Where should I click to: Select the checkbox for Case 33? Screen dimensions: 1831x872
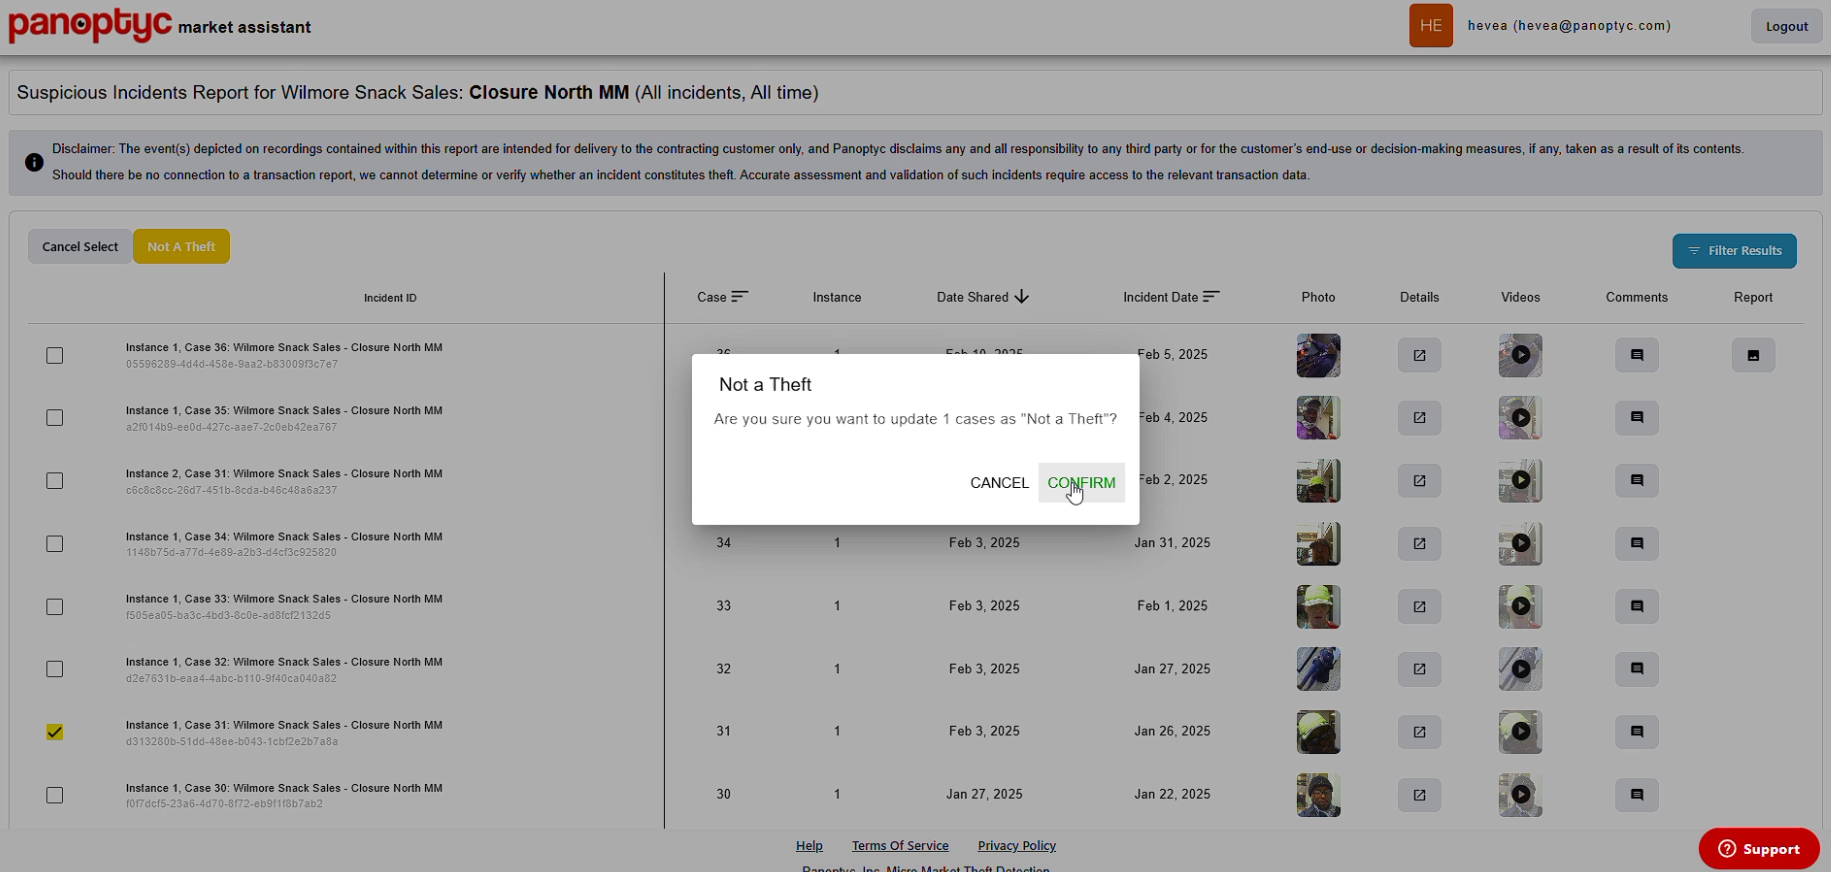pos(55,607)
